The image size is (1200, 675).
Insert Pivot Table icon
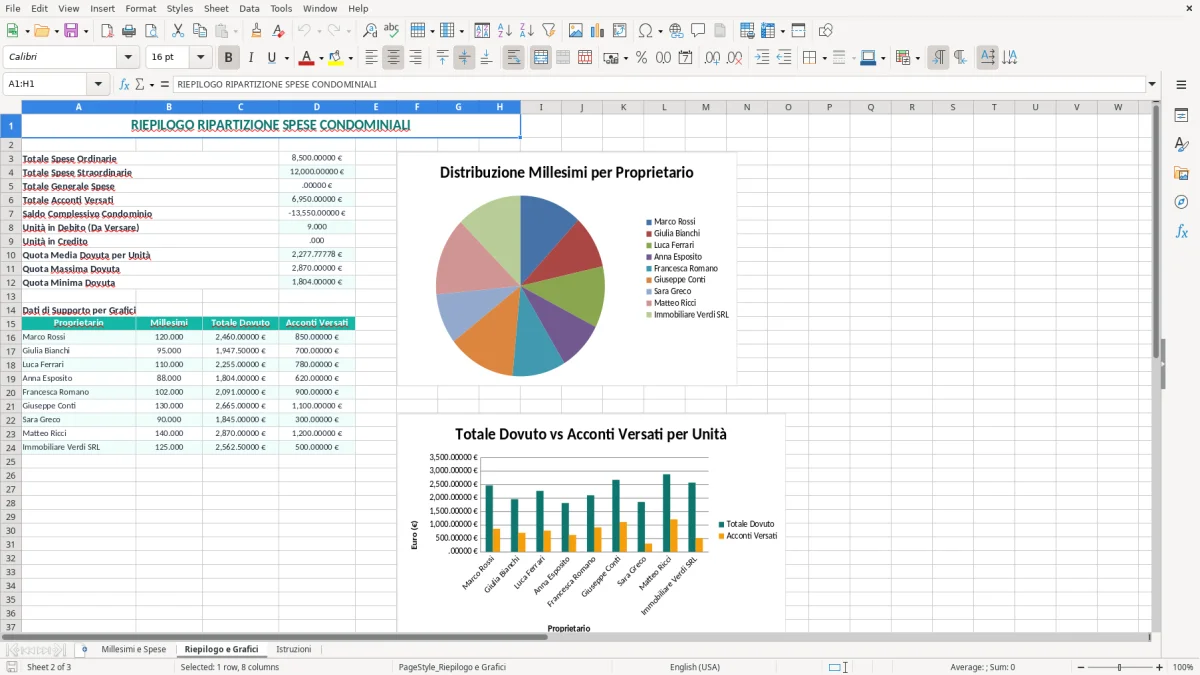[x=620, y=31]
